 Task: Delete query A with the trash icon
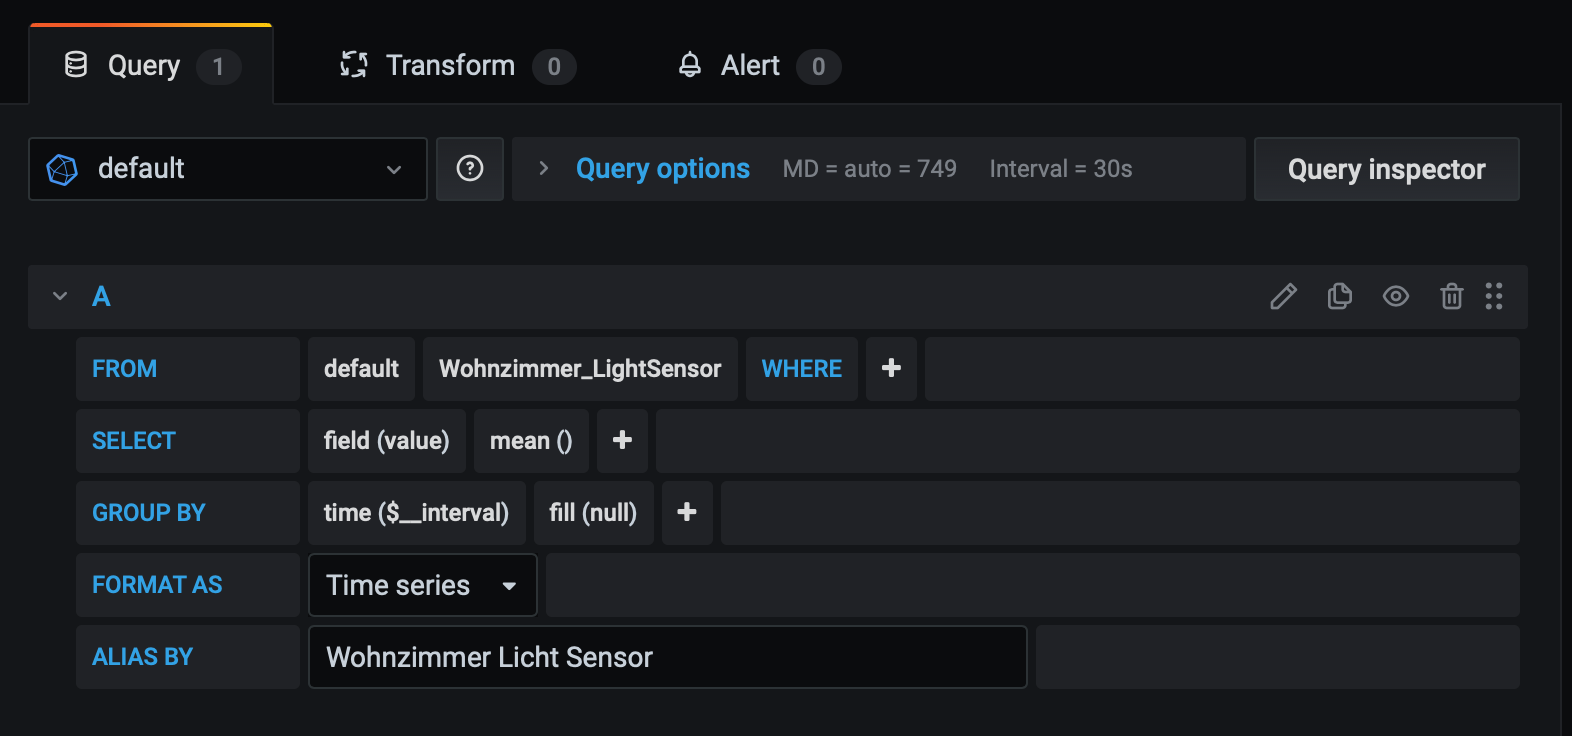pyautogui.click(x=1451, y=296)
